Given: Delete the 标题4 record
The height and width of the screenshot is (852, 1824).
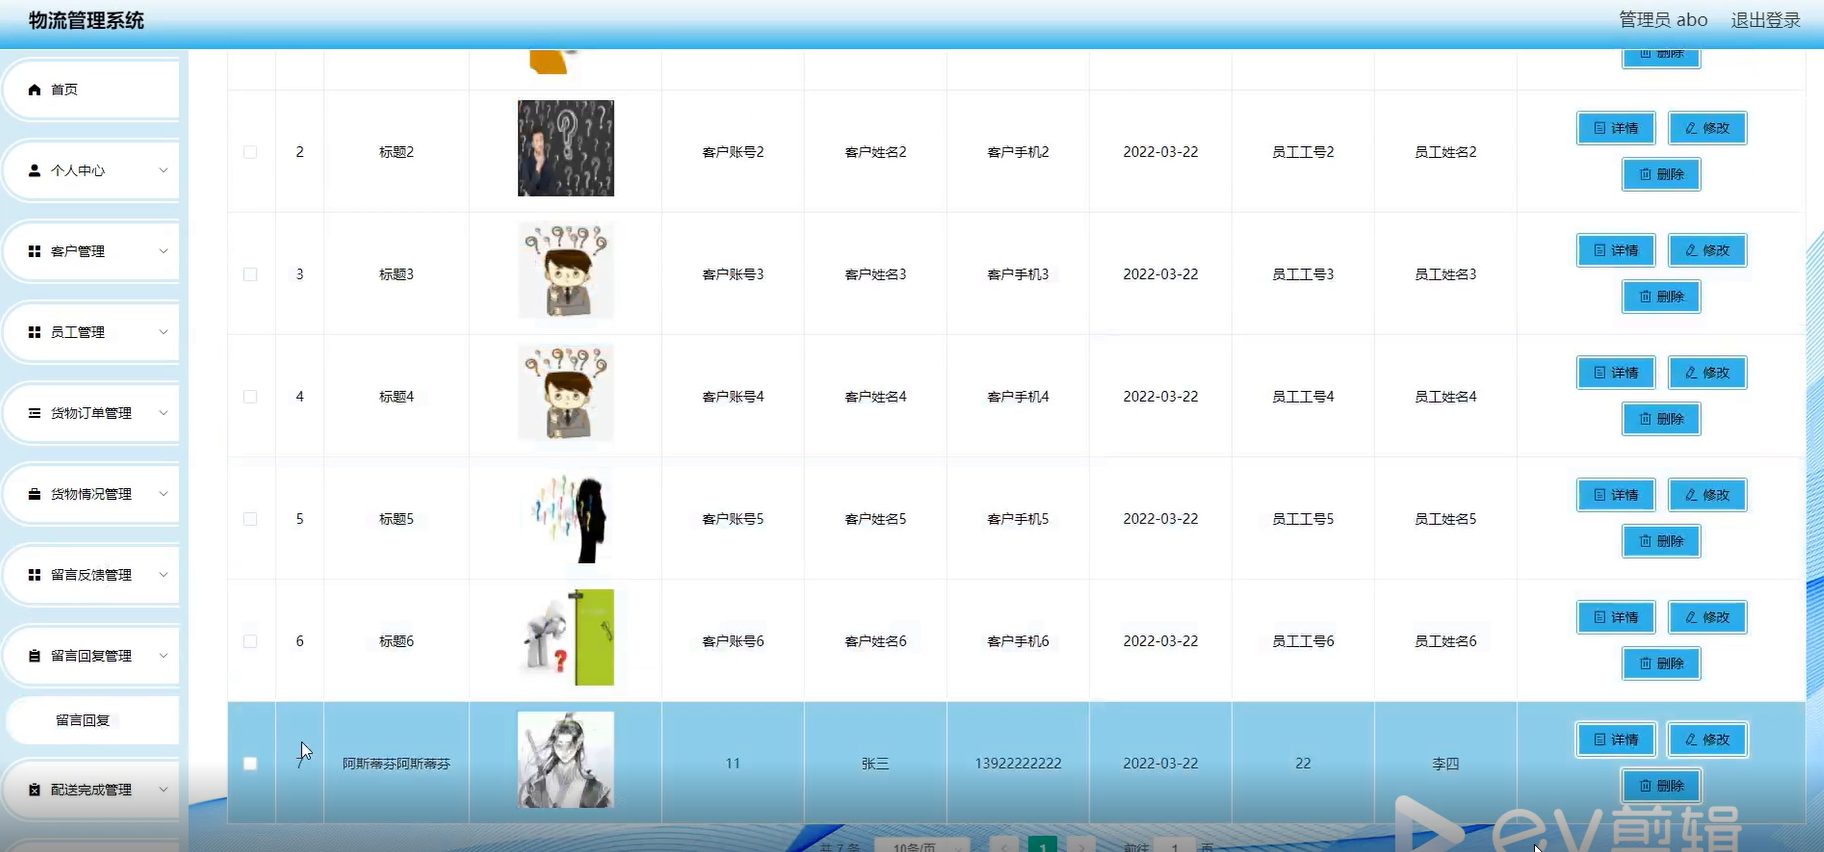Looking at the screenshot, I should [x=1661, y=418].
